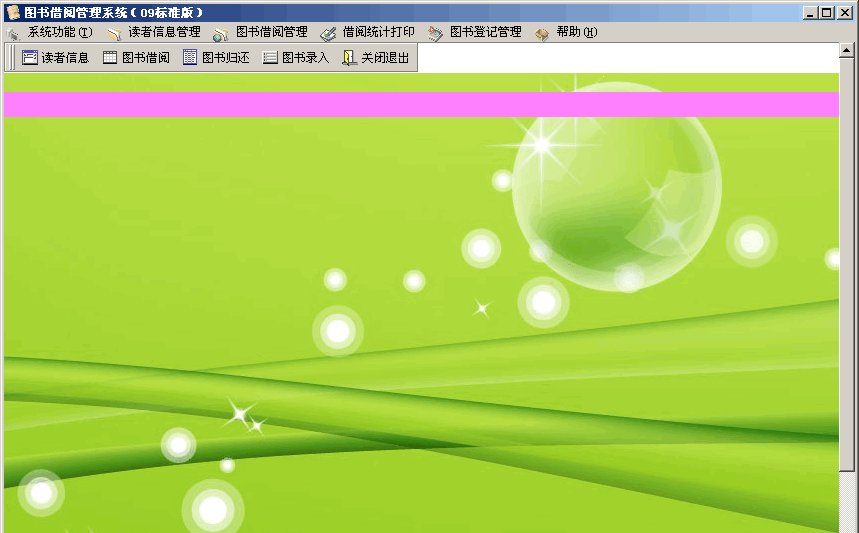Click the application icon in title bar
The image size is (859, 533).
[x=13, y=13]
